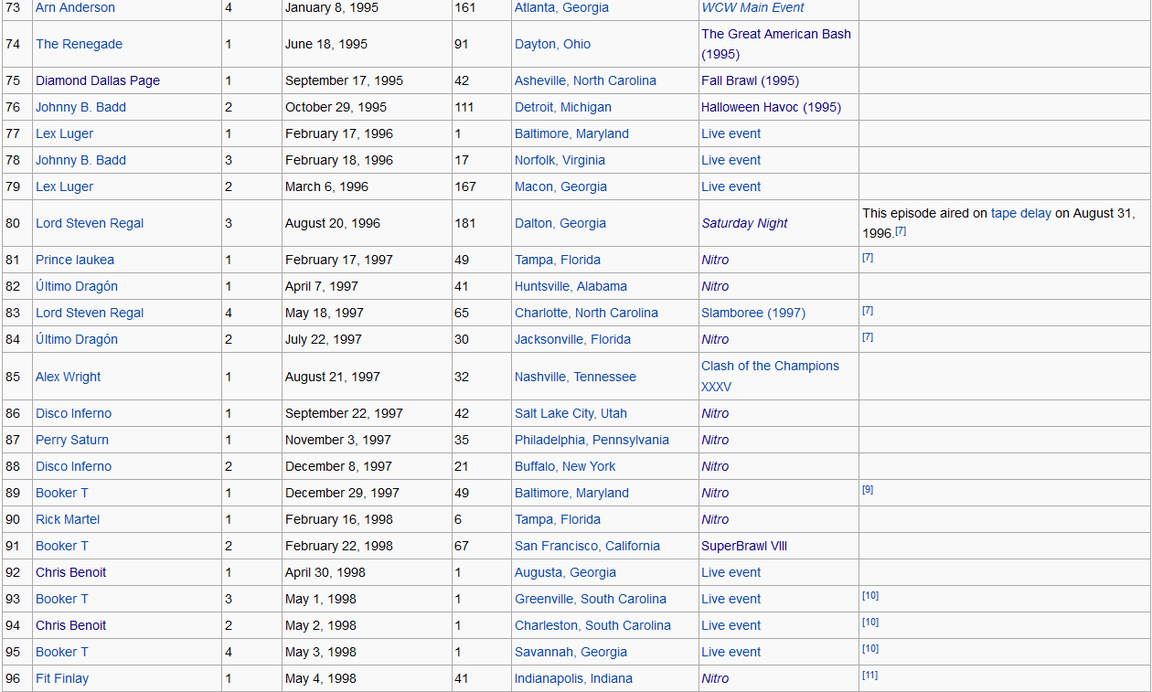The image size is (1152, 692).
Task: Click footnote [7] after August 31, 1996
Action: [900, 231]
